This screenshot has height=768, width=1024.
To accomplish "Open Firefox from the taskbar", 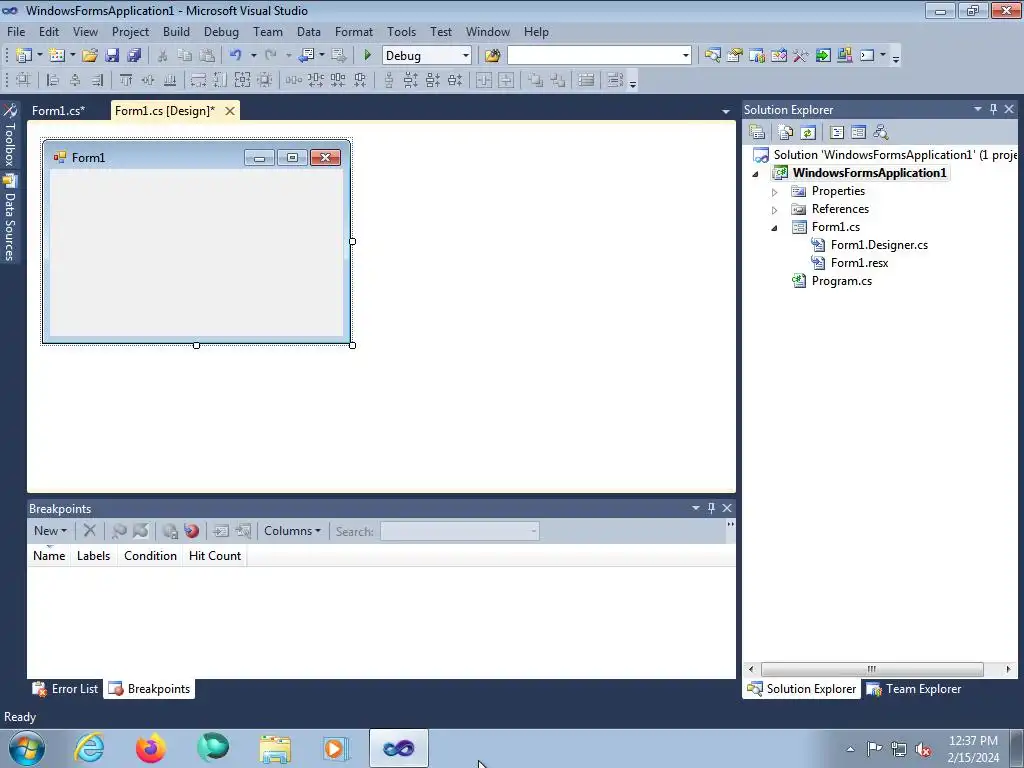I will (x=151, y=748).
